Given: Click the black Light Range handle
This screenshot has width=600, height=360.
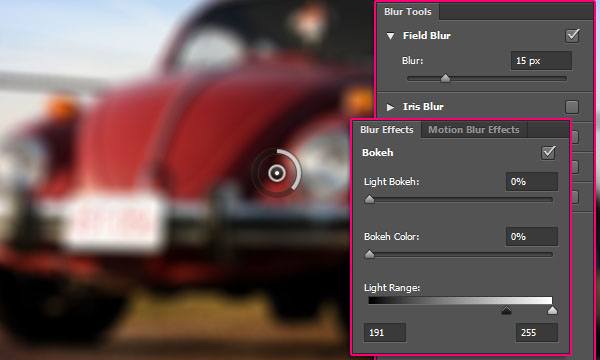Looking at the screenshot, I should click(x=506, y=310).
